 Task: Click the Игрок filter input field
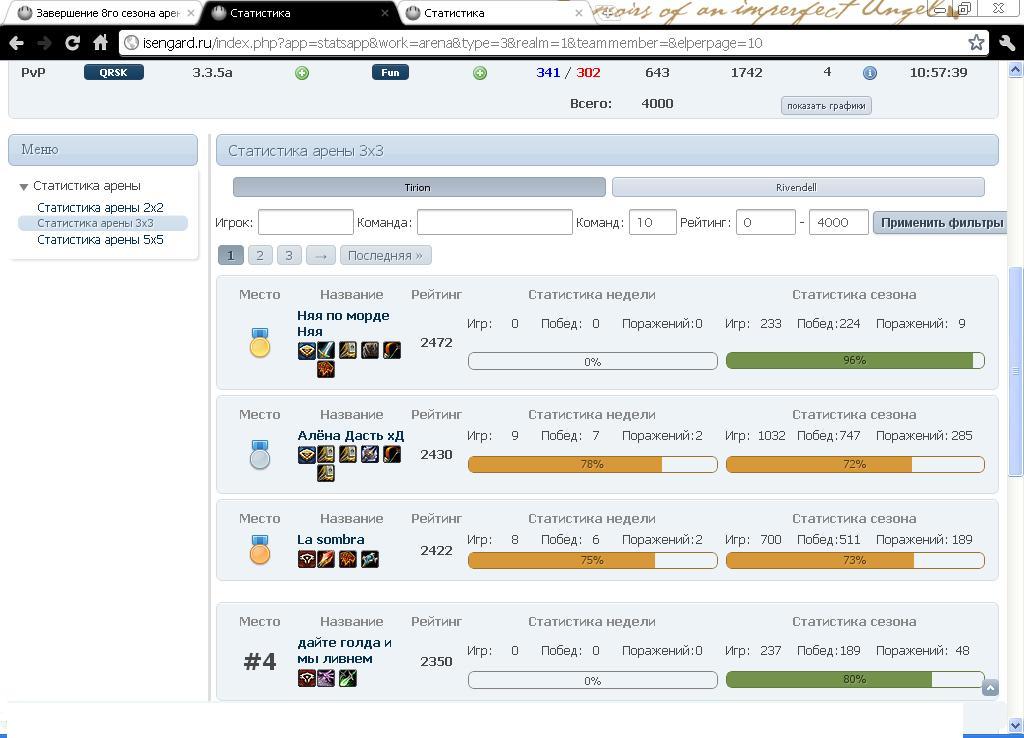pyautogui.click(x=306, y=222)
